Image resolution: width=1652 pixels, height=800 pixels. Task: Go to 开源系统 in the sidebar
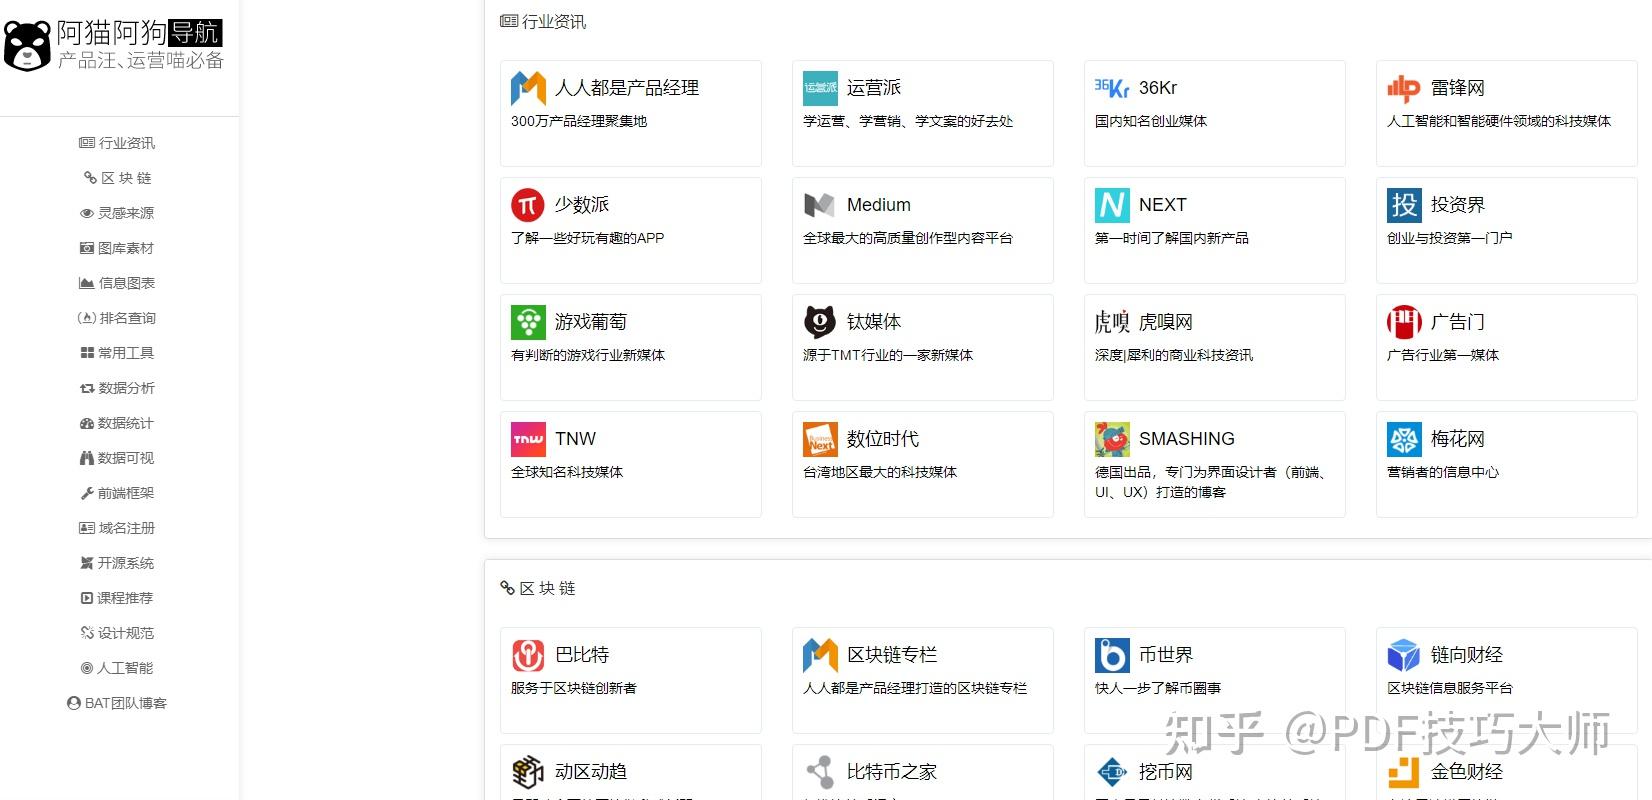tap(117, 563)
